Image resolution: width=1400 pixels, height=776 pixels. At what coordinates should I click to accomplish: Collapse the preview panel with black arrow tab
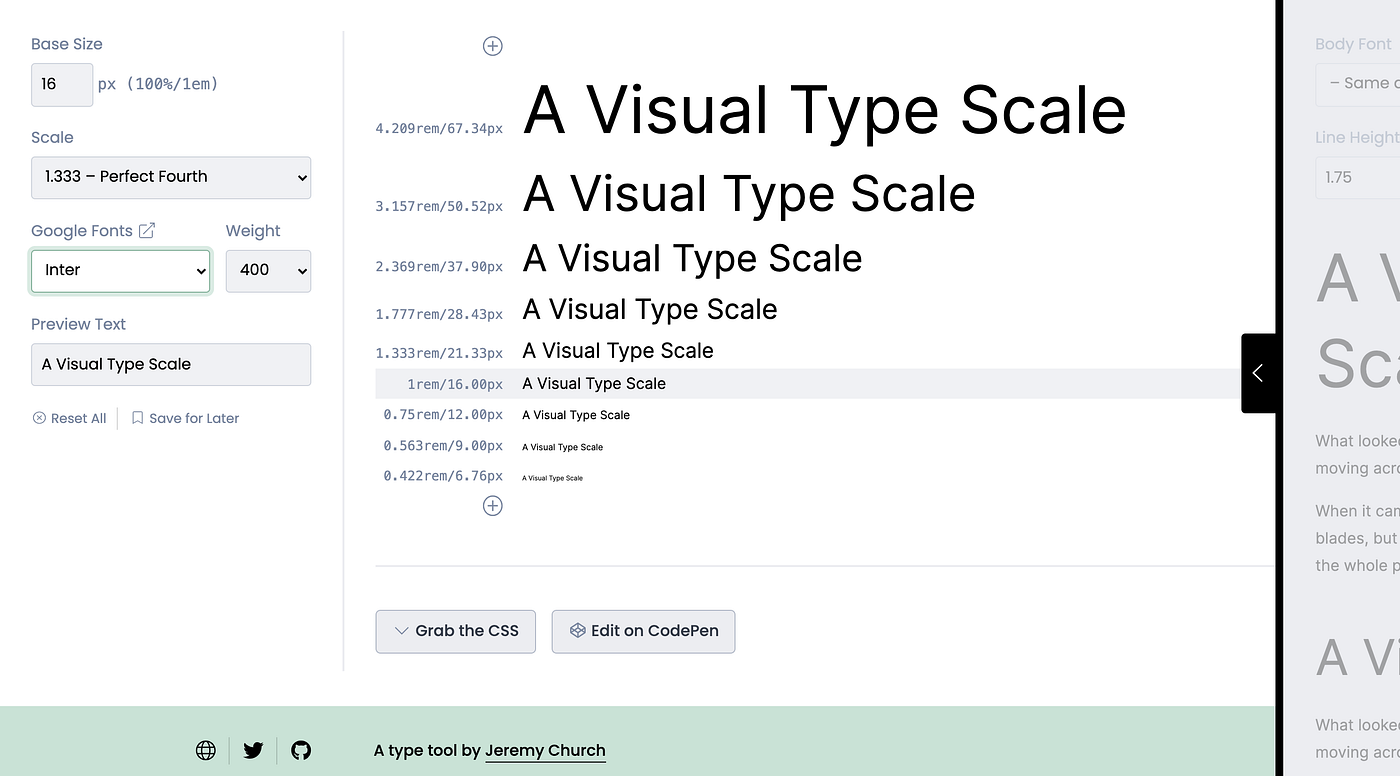(x=1258, y=373)
